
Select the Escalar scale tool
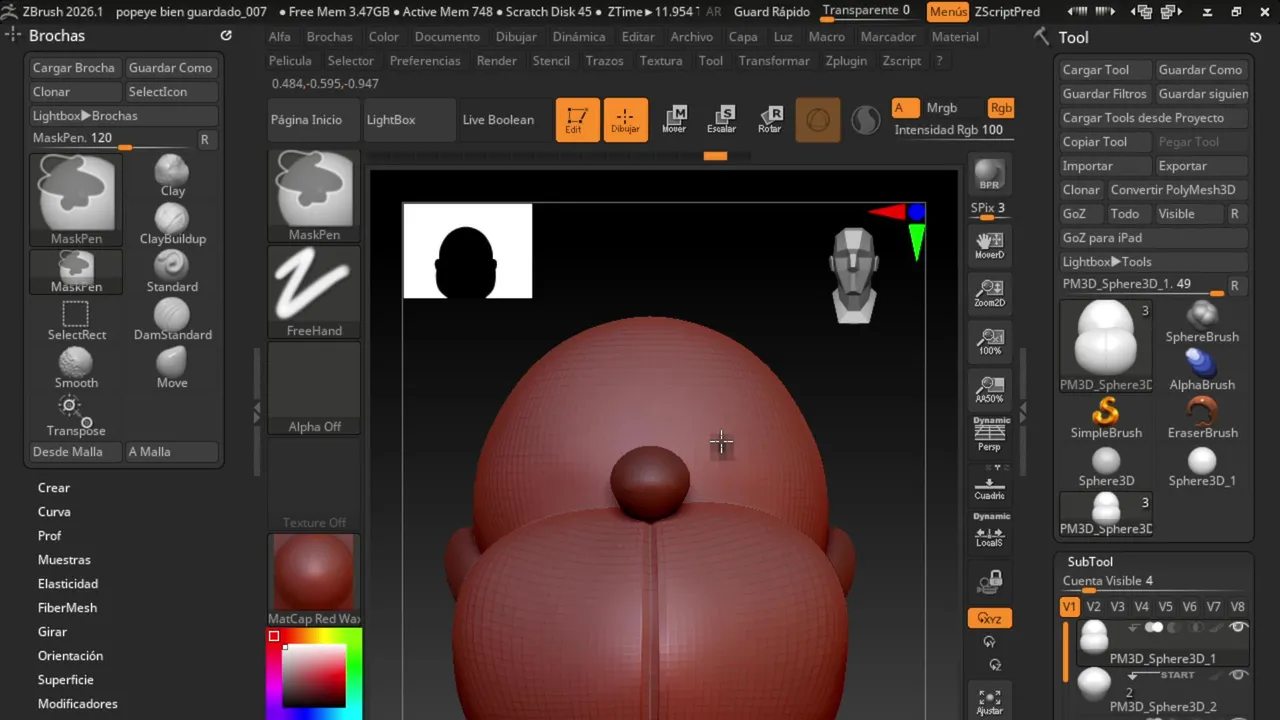pos(721,120)
